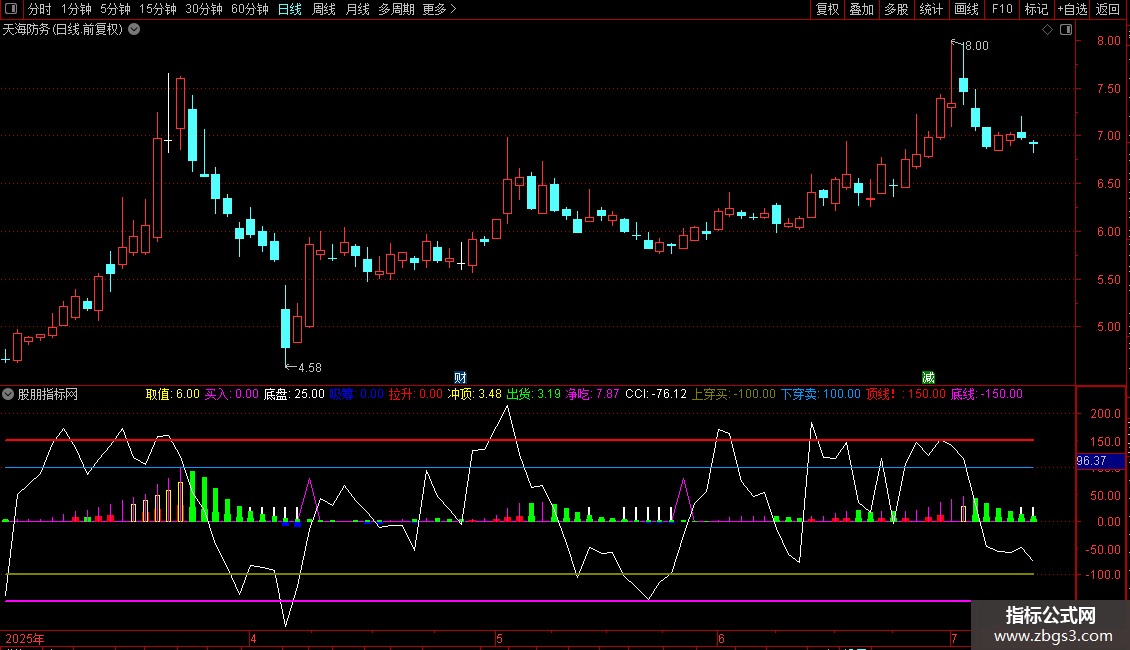Viewport: 1130px width, 650px height.
Task: Click the 财 info marker under the chart
Action: pyautogui.click(x=460, y=378)
